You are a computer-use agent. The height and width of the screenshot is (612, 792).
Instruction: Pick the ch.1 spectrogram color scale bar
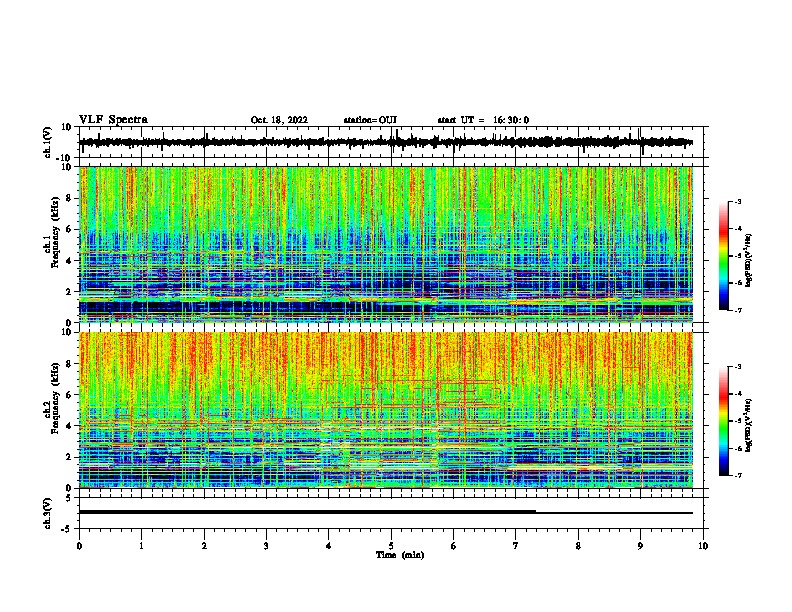(724, 256)
